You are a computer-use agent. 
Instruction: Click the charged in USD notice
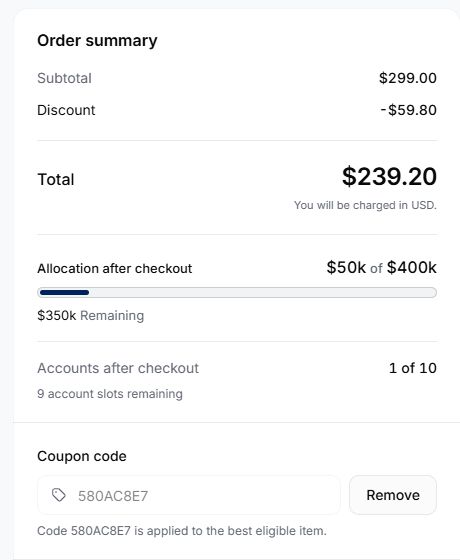pyautogui.click(x=365, y=205)
